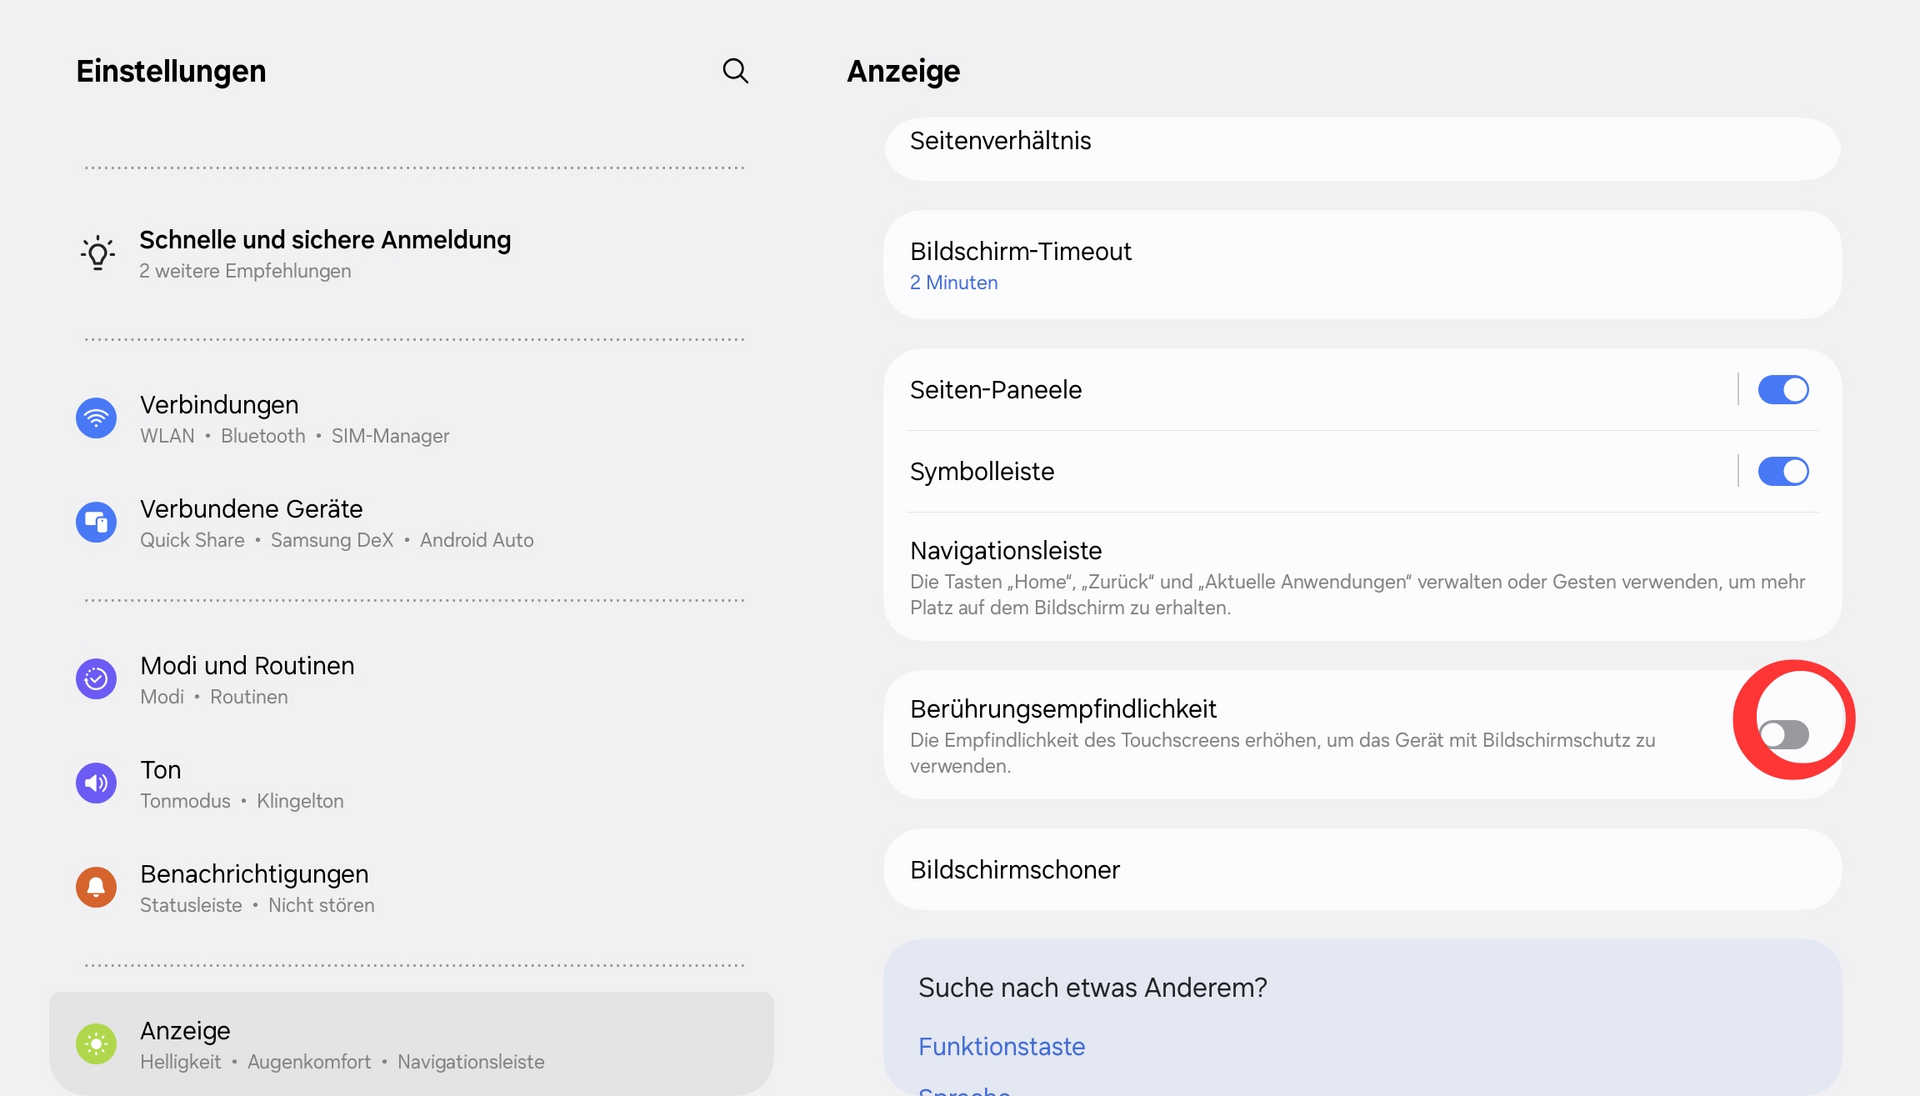1920x1096 pixels.
Task: Tap the Verbindungen WLAN icon
Action: 96,418
